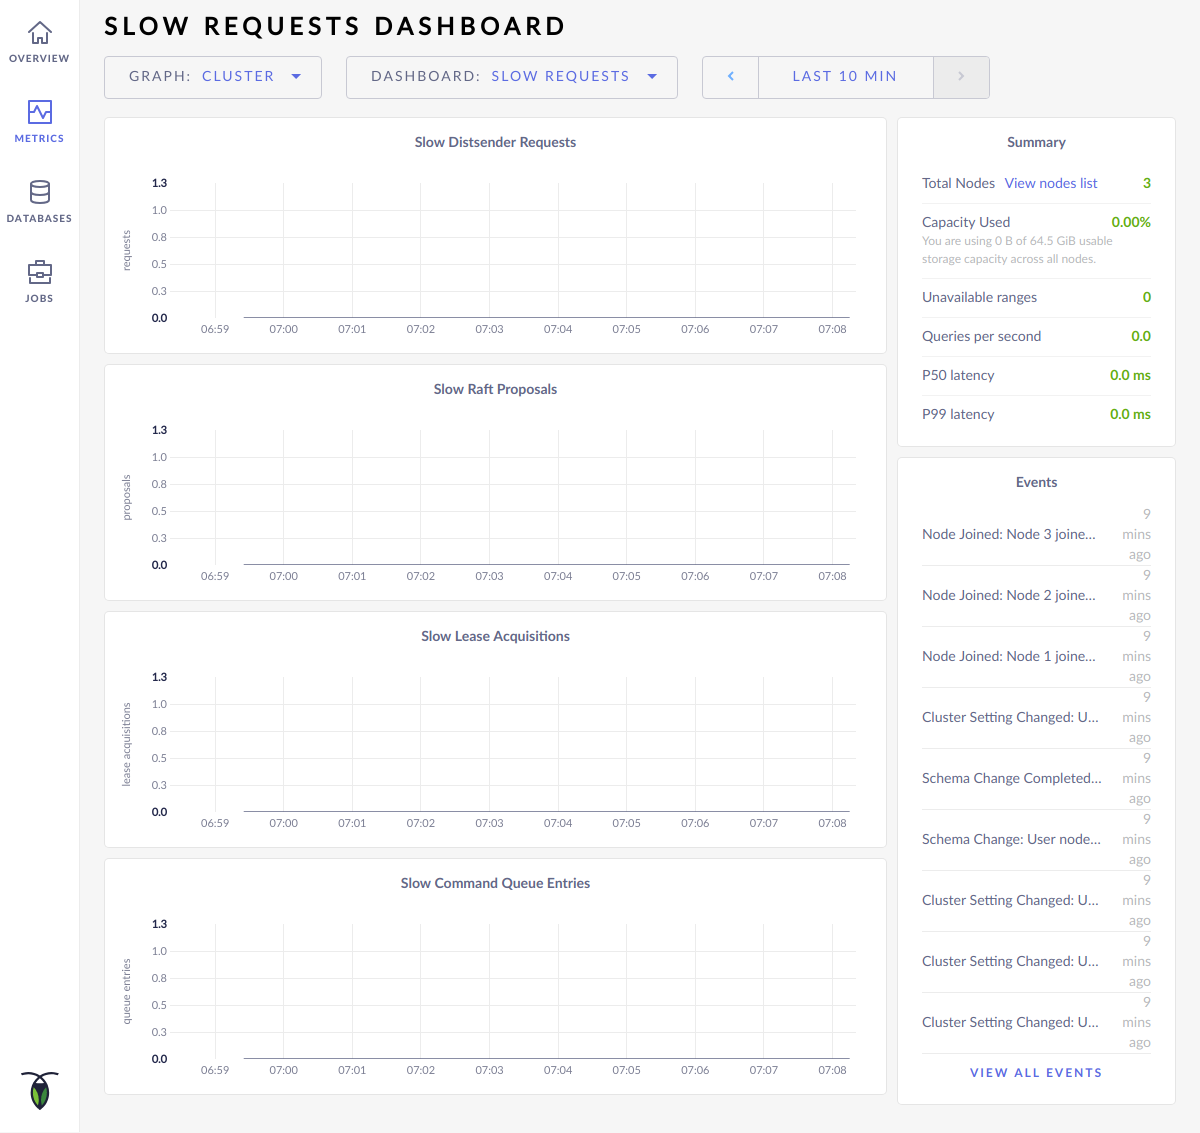Open the Databases cylinder icon
Viewport: 1200px width, 1133px height.
tap(39, 192)
